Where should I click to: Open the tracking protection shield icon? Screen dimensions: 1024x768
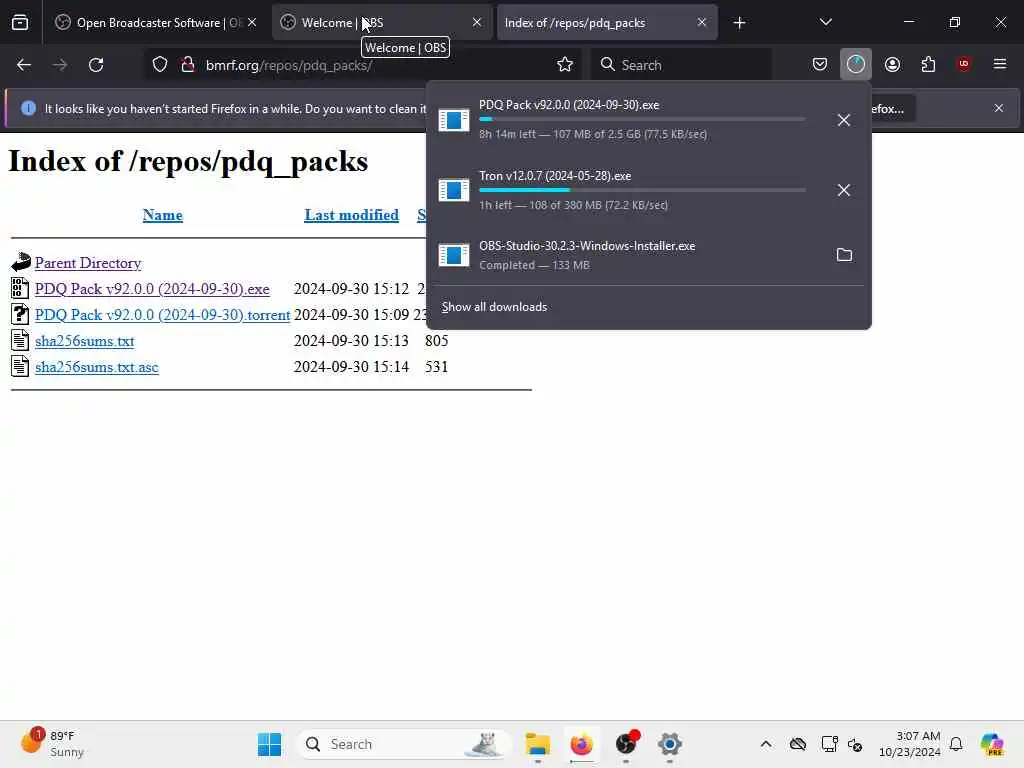(160, 65)
